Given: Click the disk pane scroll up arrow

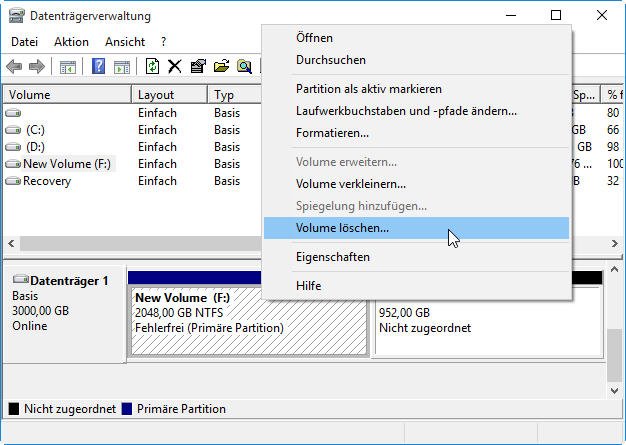Looking at the screenshot, I should tap(614, 270).
